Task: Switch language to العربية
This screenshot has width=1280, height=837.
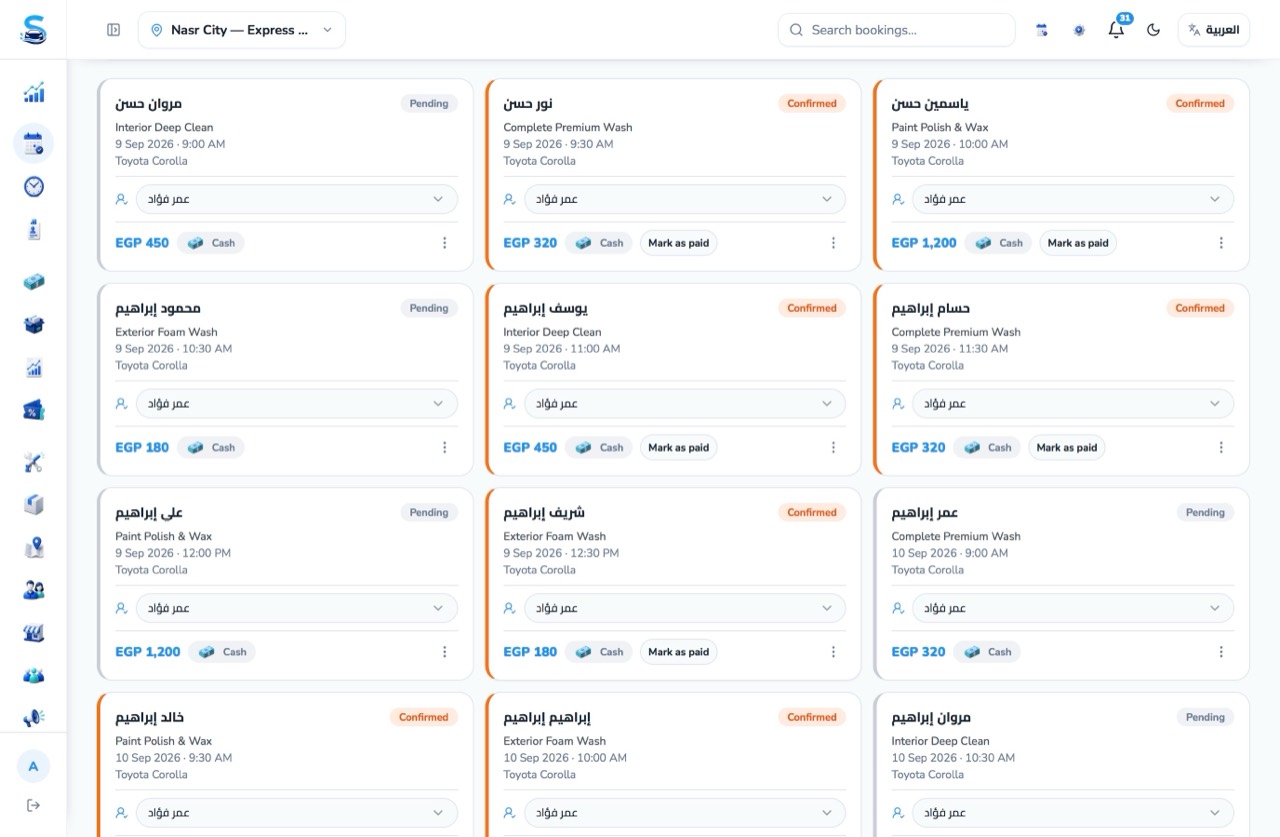Action: coord(1214,30)
